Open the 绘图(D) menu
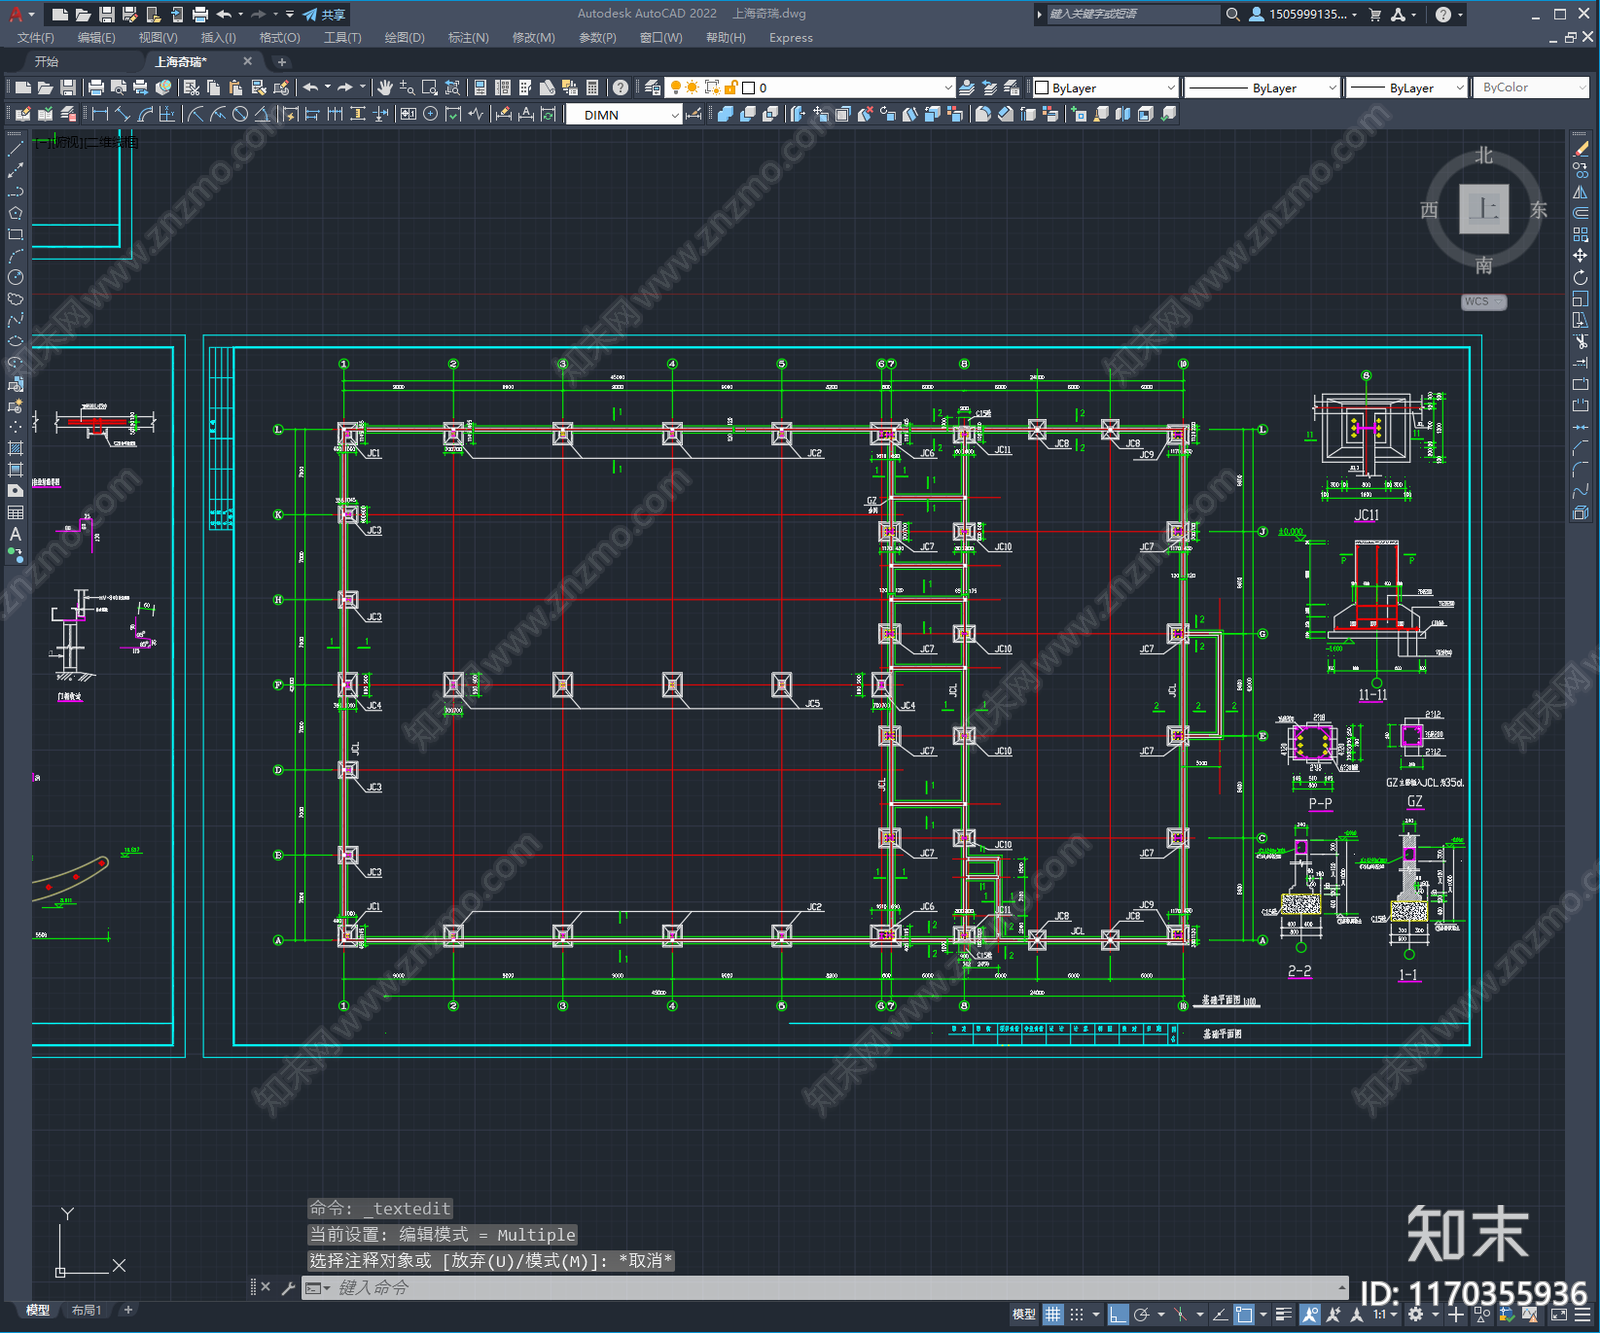This screenshot has height=1333, width=1600. coord(405,38)
